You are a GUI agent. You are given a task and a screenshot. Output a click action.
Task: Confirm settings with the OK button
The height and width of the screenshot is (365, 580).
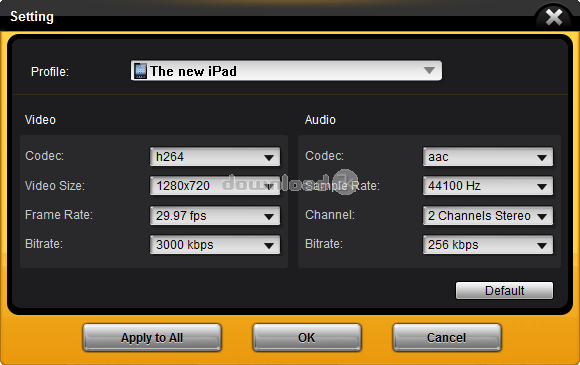click(307, 338)
